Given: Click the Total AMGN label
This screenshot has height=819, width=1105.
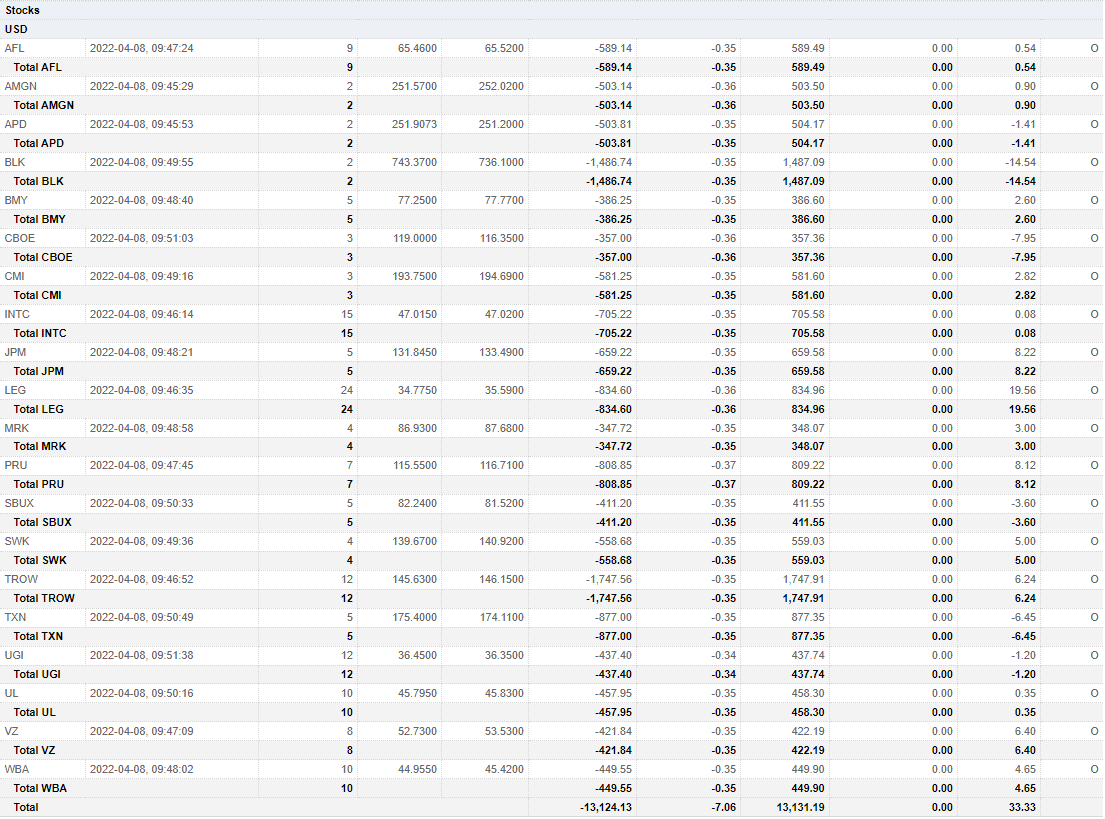Looking at the screenshot, I should (x=44, y=106).
